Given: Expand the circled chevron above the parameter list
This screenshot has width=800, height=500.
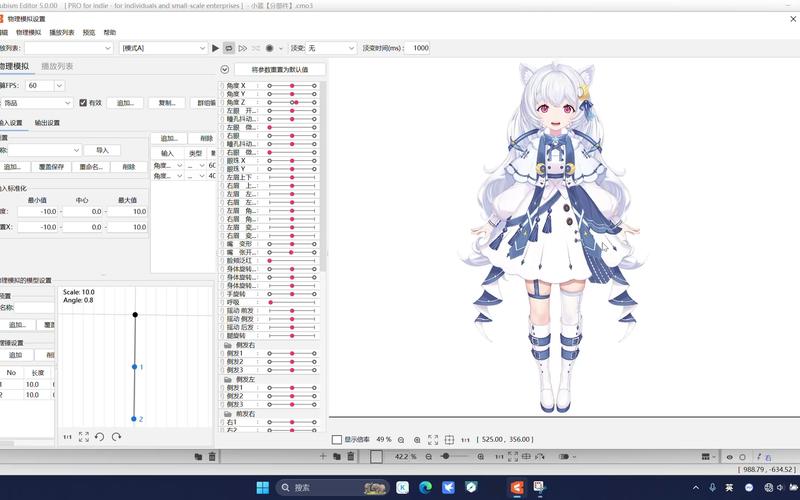Looking at the screenshot, I should coord(224,69).
